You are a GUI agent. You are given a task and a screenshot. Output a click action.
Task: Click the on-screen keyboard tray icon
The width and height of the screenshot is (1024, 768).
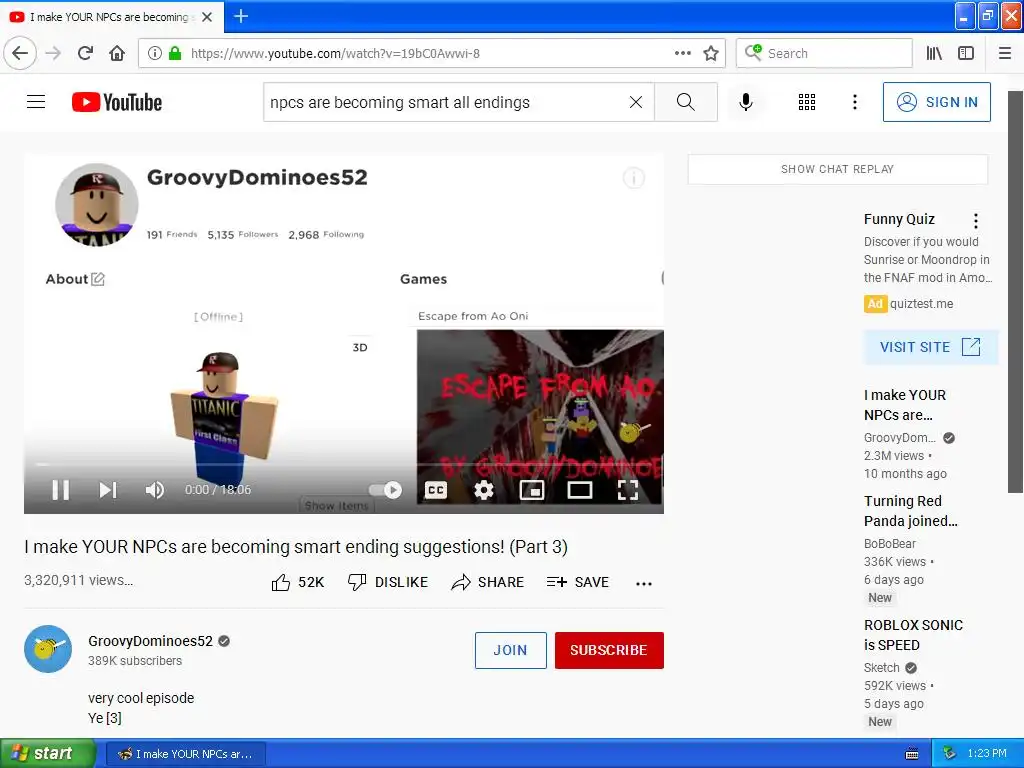point(912,754)
